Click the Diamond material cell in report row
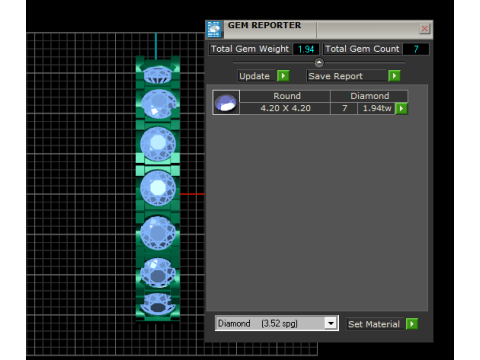The height and width of the screenshot is (360, 480). tap(369, 96)
